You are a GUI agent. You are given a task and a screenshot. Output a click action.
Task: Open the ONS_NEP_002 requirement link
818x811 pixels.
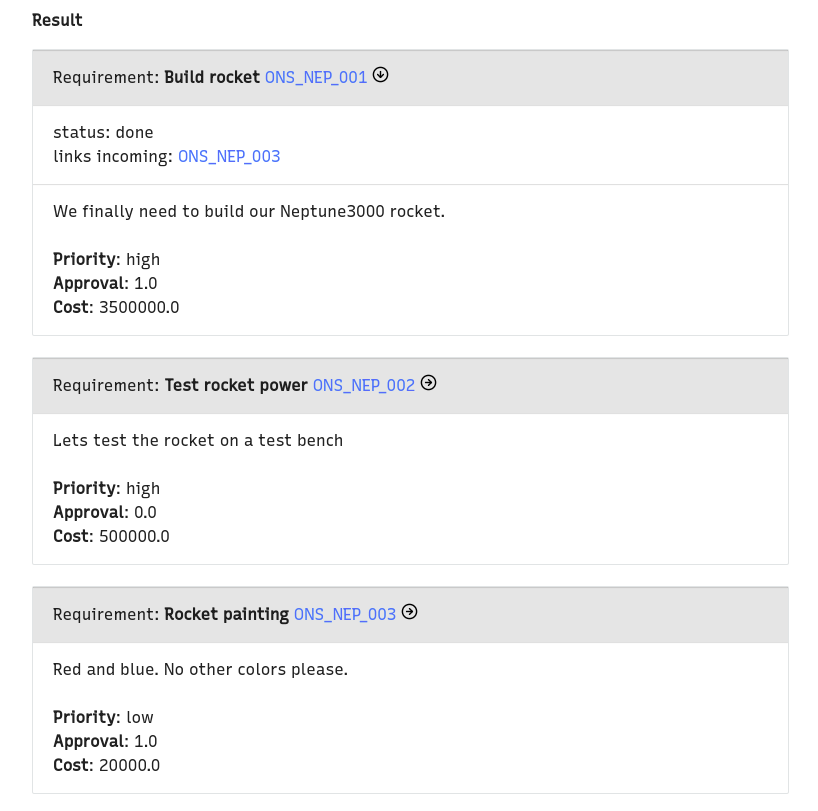tap(364, 385)
